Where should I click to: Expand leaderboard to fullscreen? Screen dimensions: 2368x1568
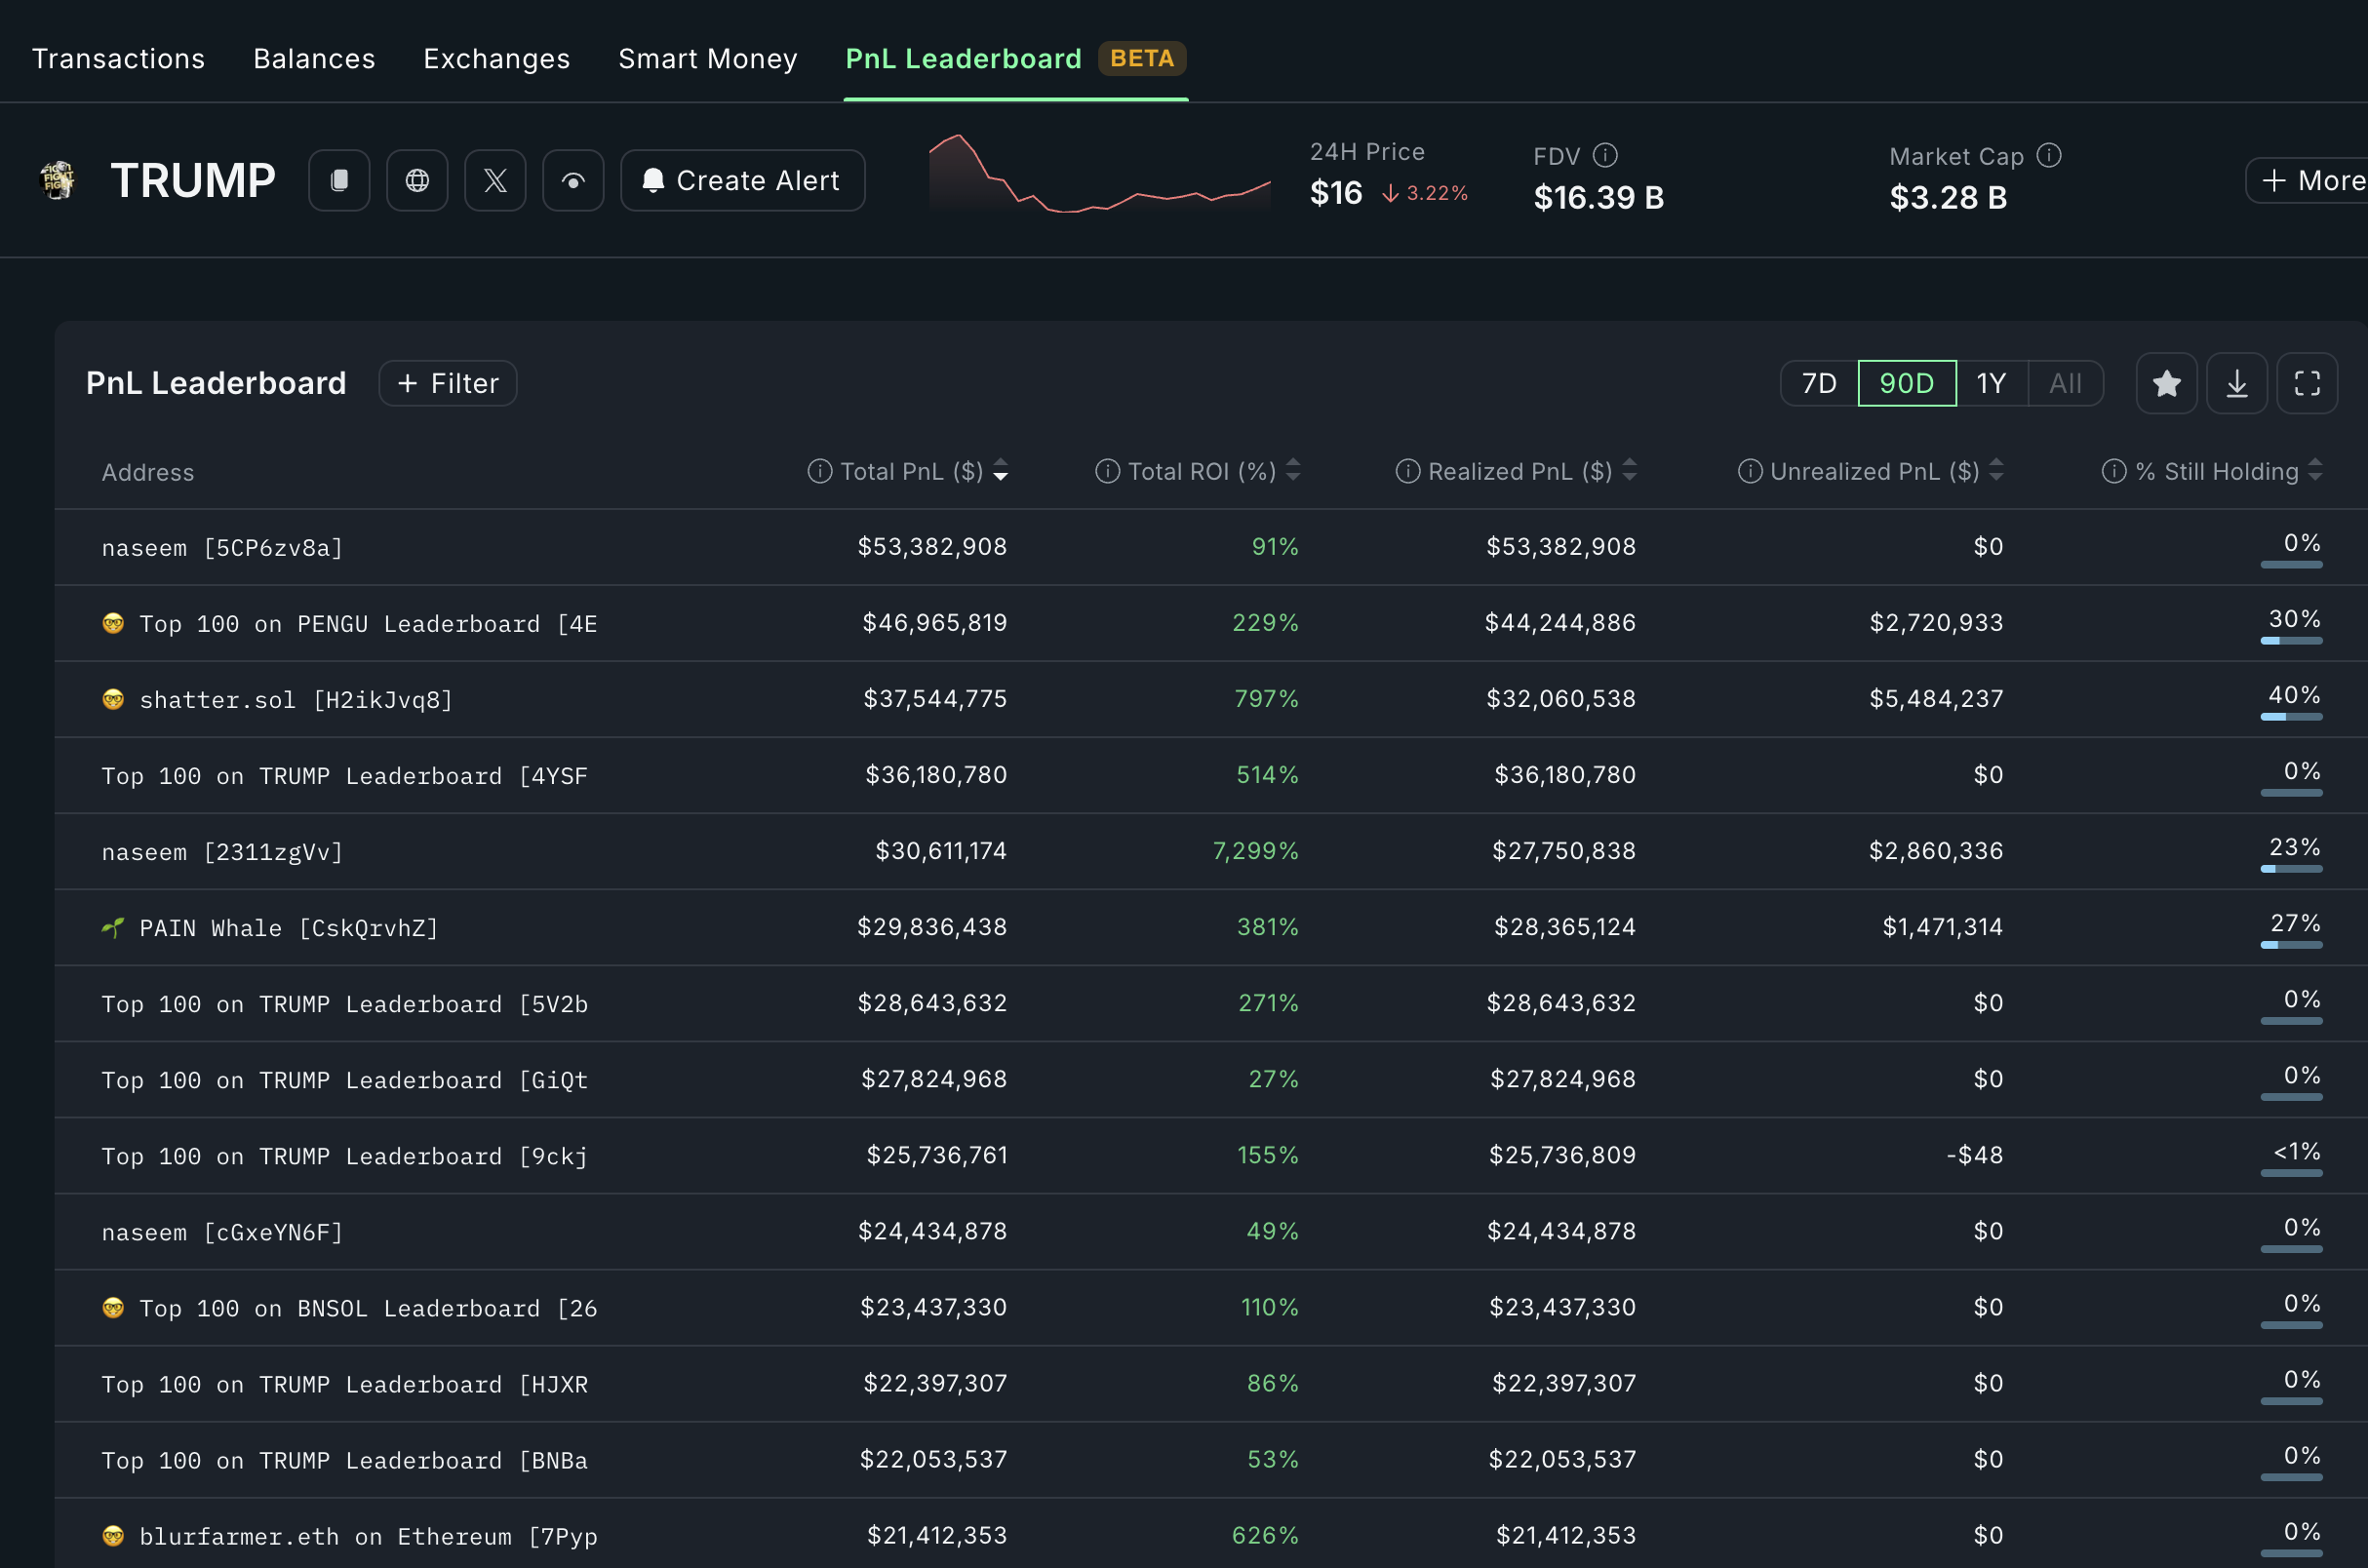coord(2306,383)
